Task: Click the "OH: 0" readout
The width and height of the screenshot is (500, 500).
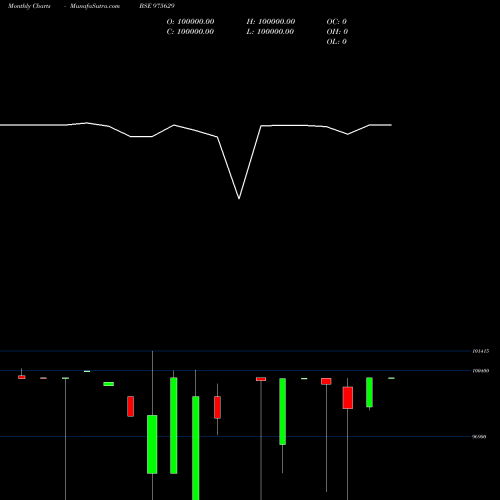Action: (337, 32)
